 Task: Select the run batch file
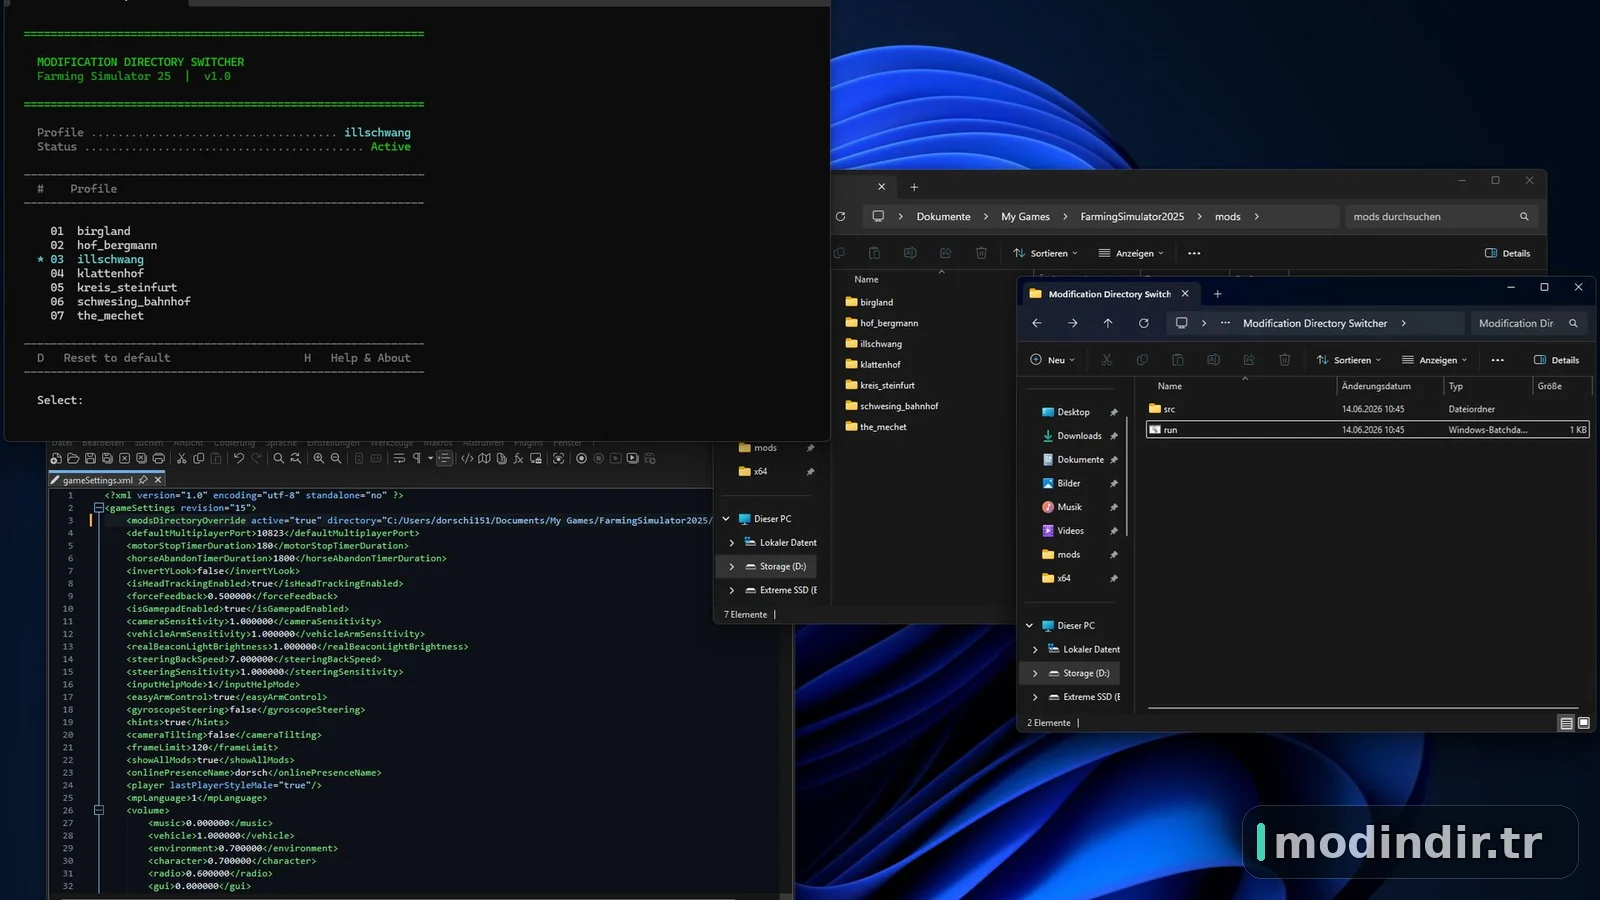coord(1367,430)
